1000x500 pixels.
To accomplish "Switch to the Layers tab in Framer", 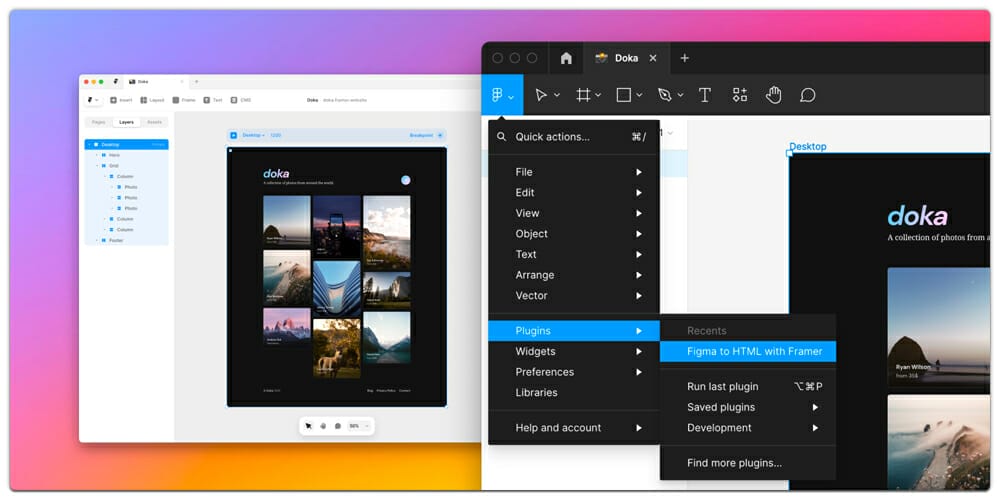I will pos(126,122).
